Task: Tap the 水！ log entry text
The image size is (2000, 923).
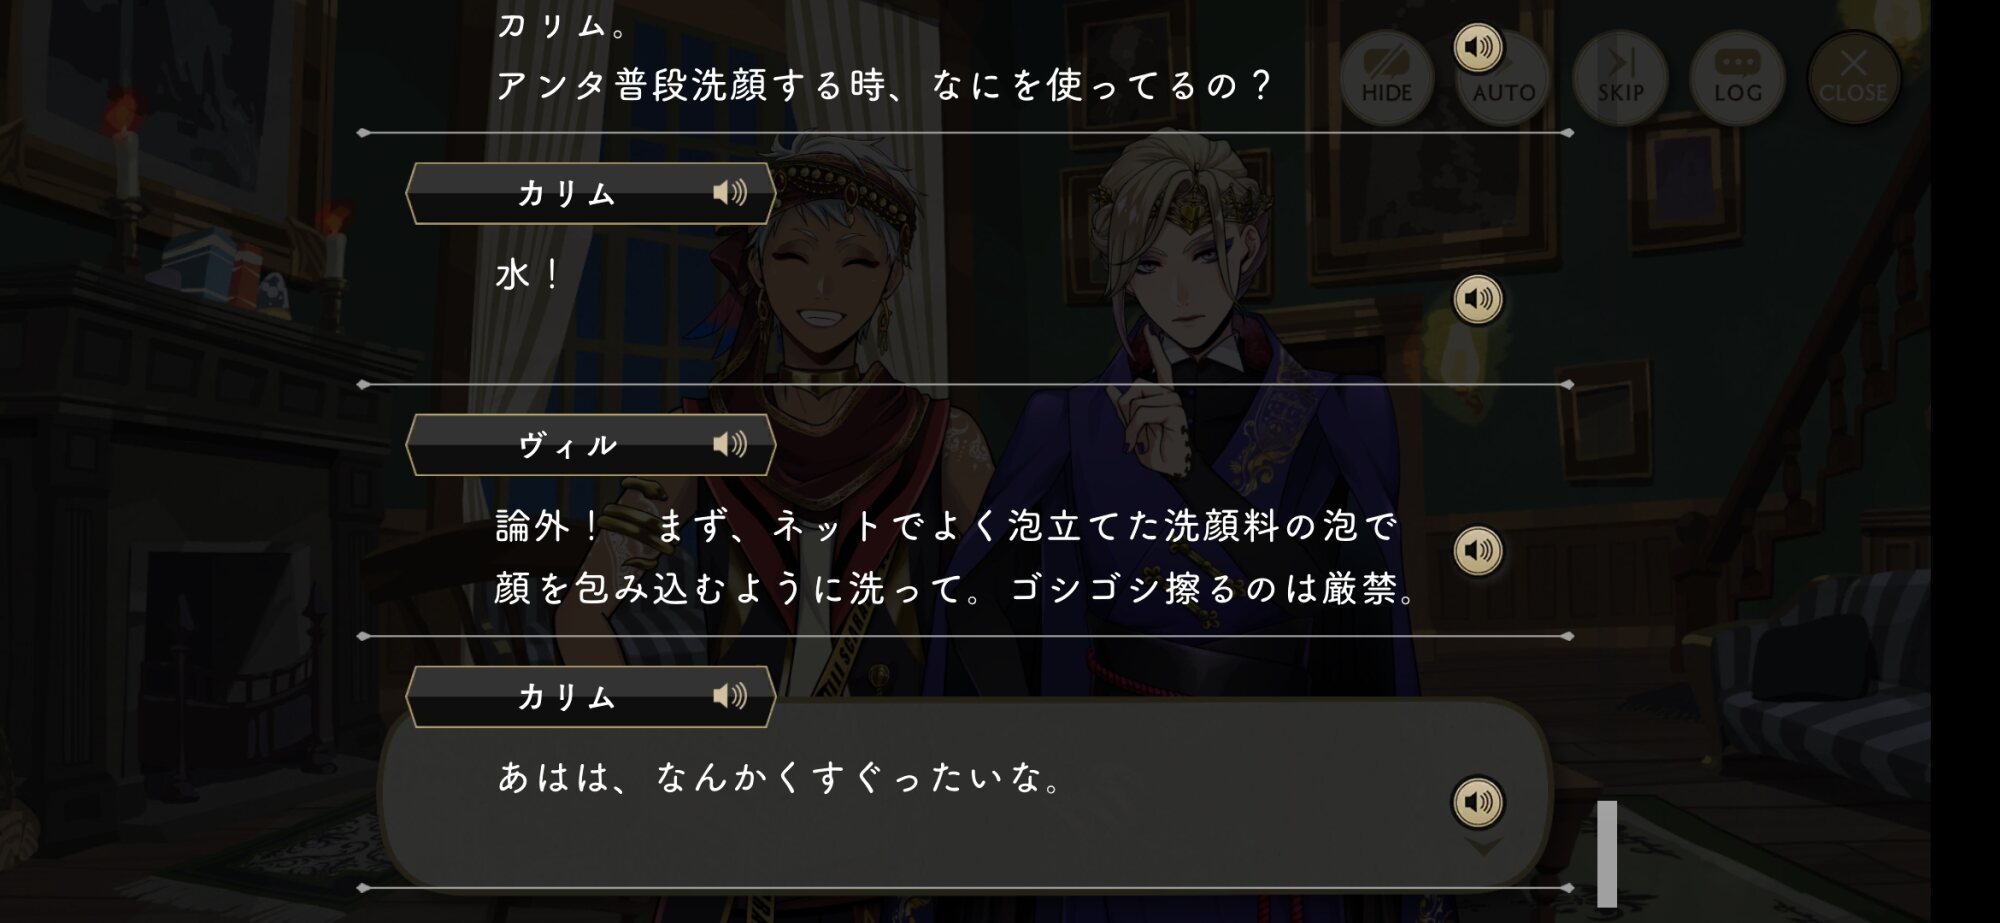Action: click(527, 274)
